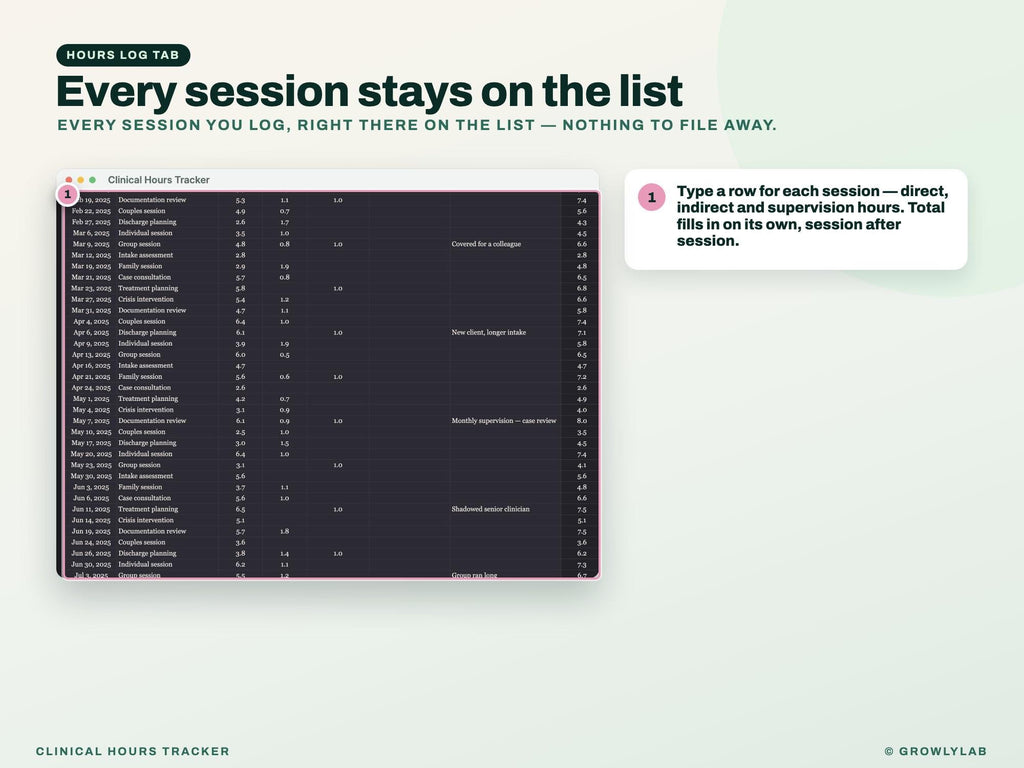
Task: Click the Mar 6, 2025 date cell
Action: point(91,233)
